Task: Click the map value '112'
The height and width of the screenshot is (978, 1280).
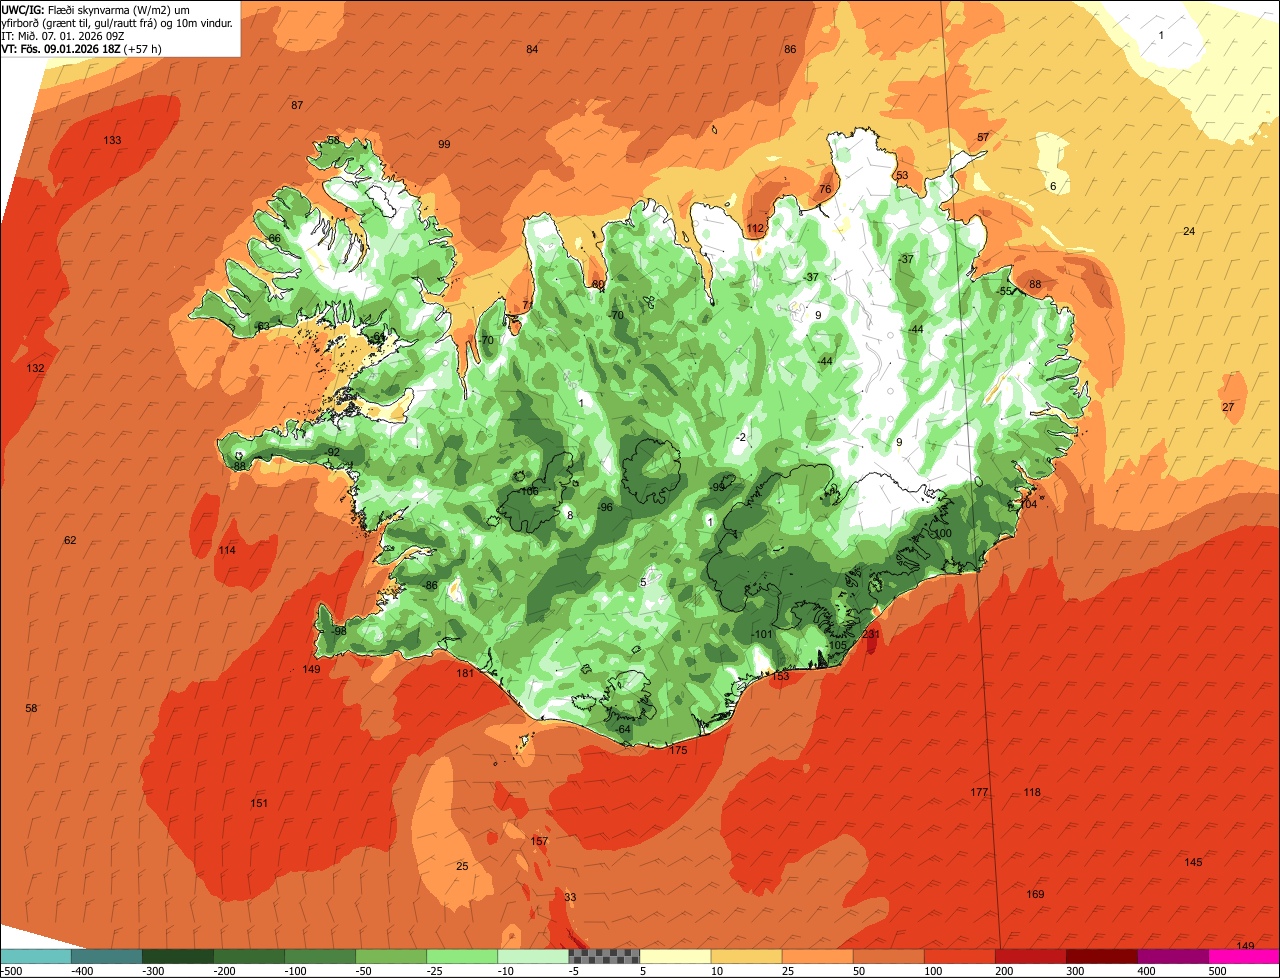Action: coord(755,229)
